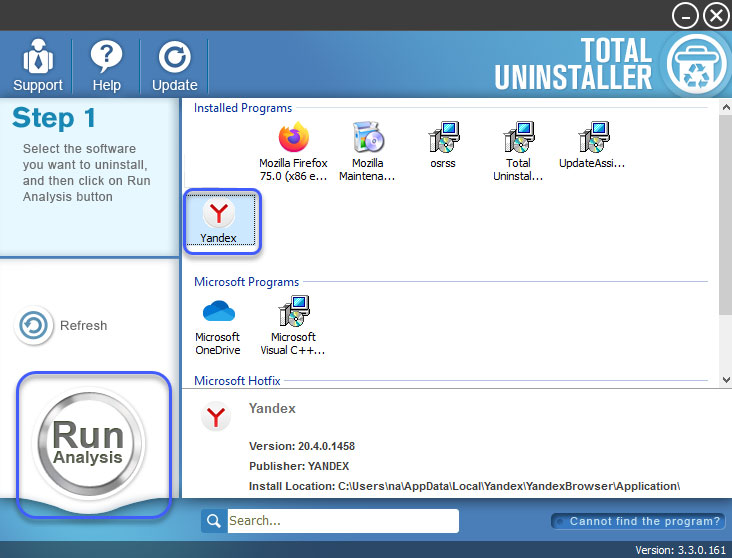Click the Installed Programs heading
Image resolution: width=732 pixels, height=558 pixels.
coord(243,108)
